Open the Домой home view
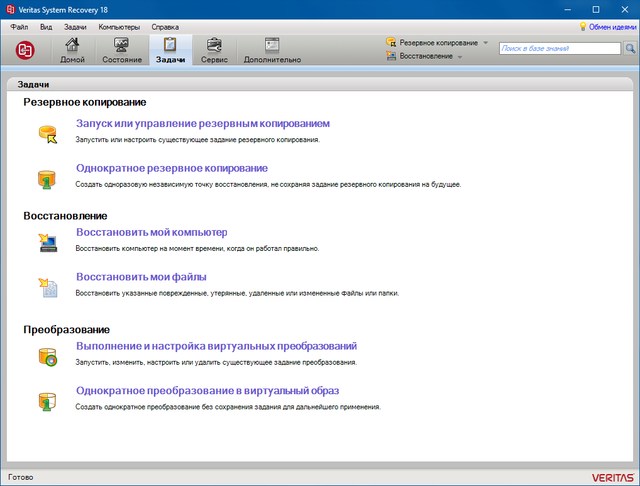Screen dimensions: 640x486 click(x=72, y=50)
